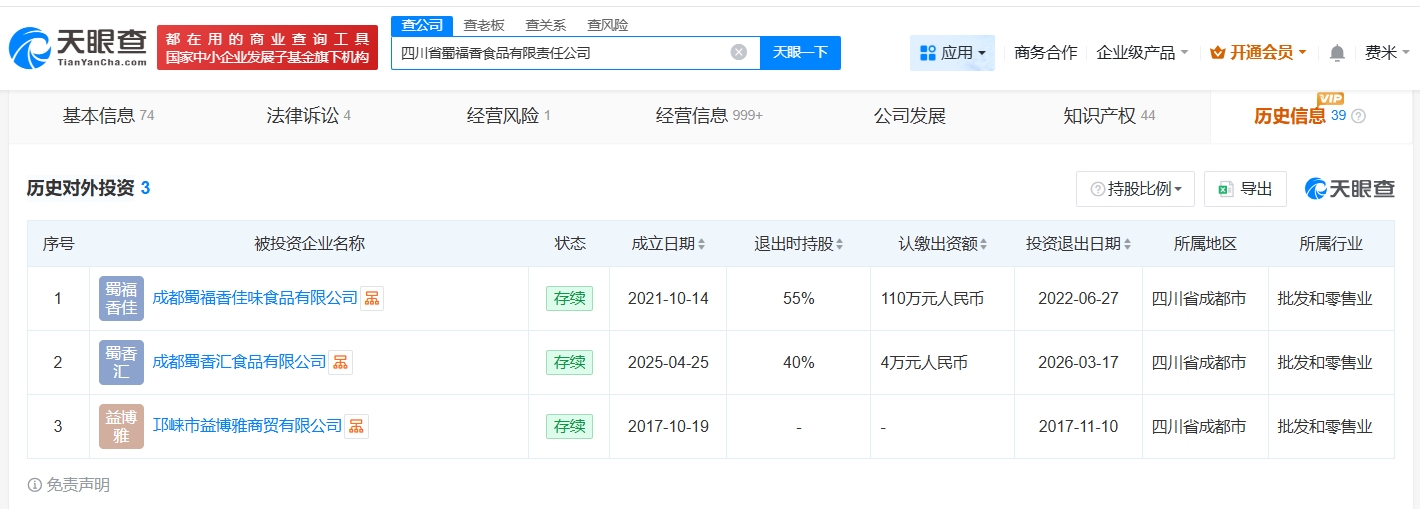Click into the company search input field
Image resolution: width=1420 pixels, height=509 pixels.
[x=560, y=53]
